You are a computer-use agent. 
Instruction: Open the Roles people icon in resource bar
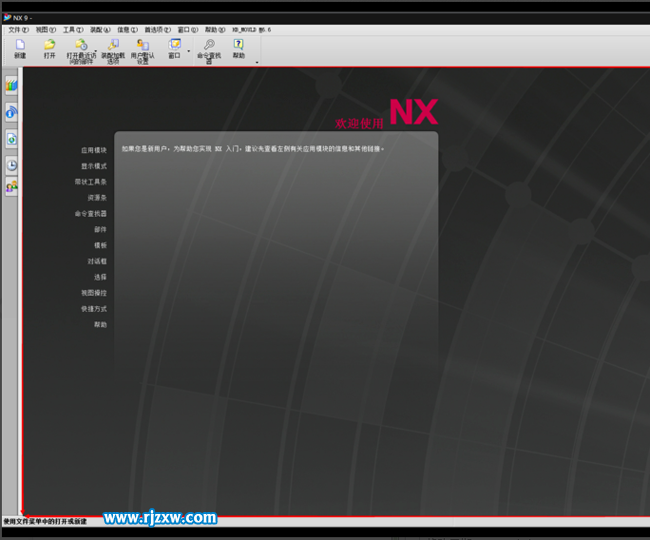11,187
